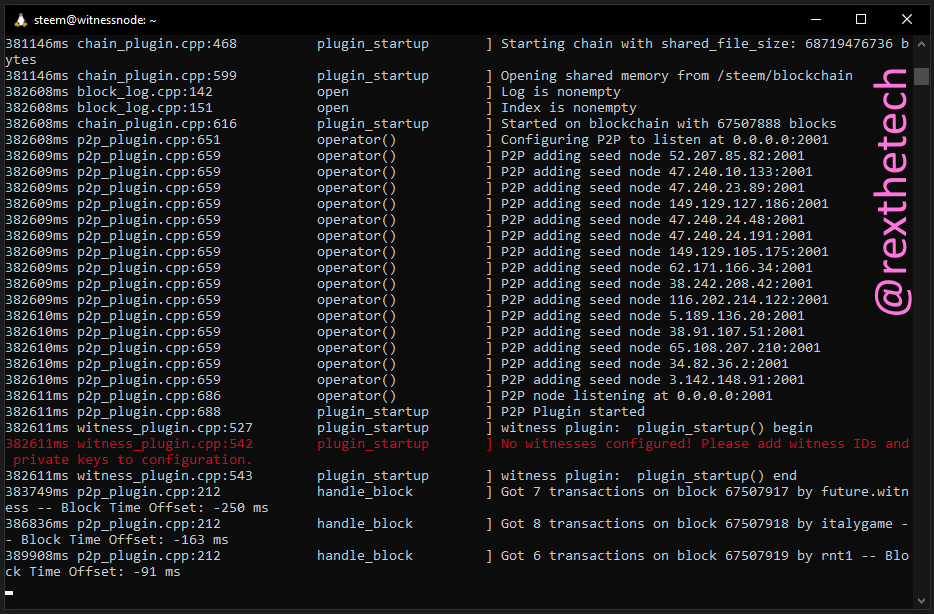Viewport: 934px width, 614px height.
Task: Maximize the terminal window
Action: point(861,19)
